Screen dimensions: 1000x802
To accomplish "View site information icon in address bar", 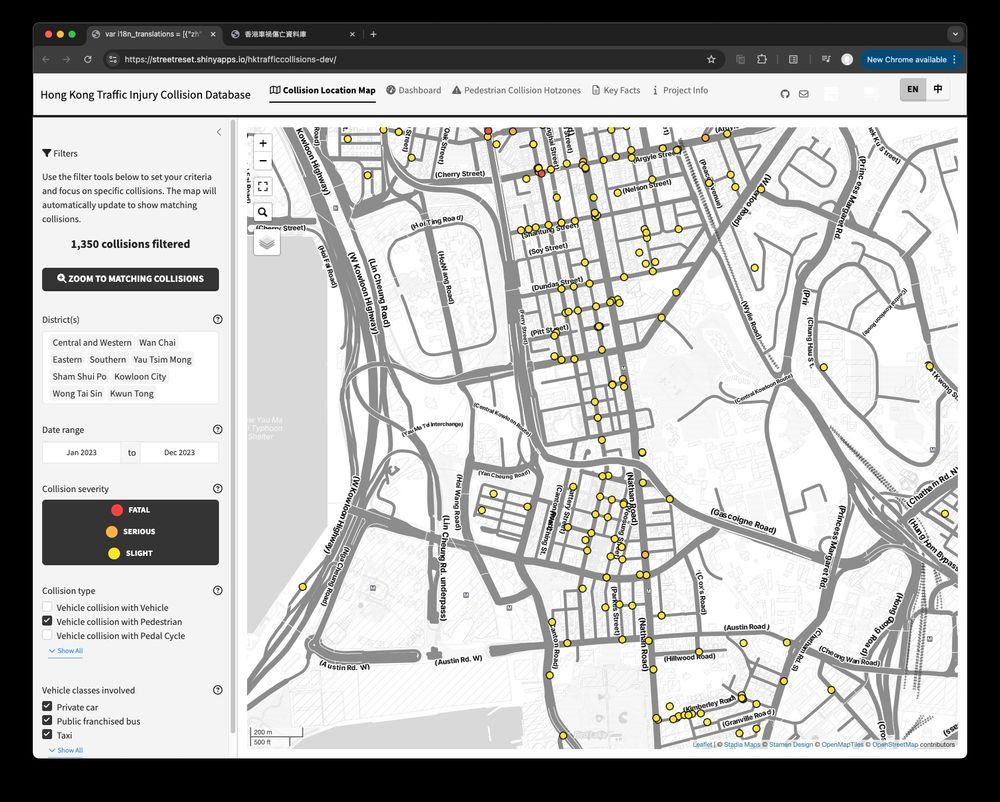I will [x=113, y=59].
